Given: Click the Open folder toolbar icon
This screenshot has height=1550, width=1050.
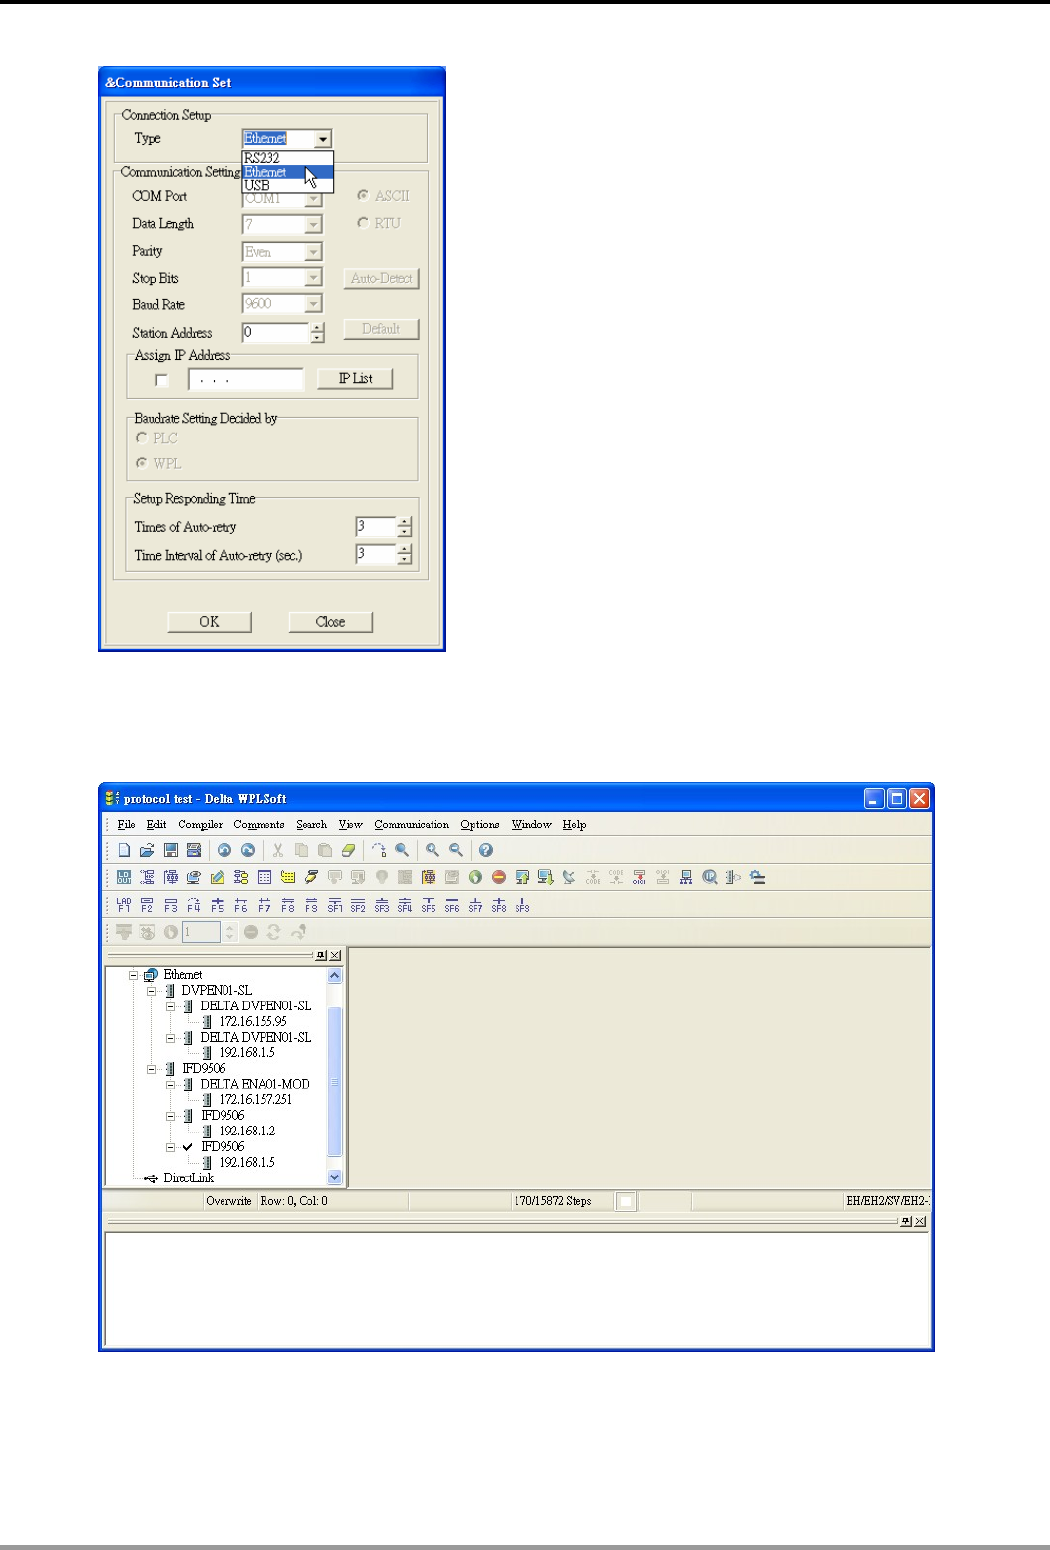Looking at the screenshot, I should pos(147,850).
